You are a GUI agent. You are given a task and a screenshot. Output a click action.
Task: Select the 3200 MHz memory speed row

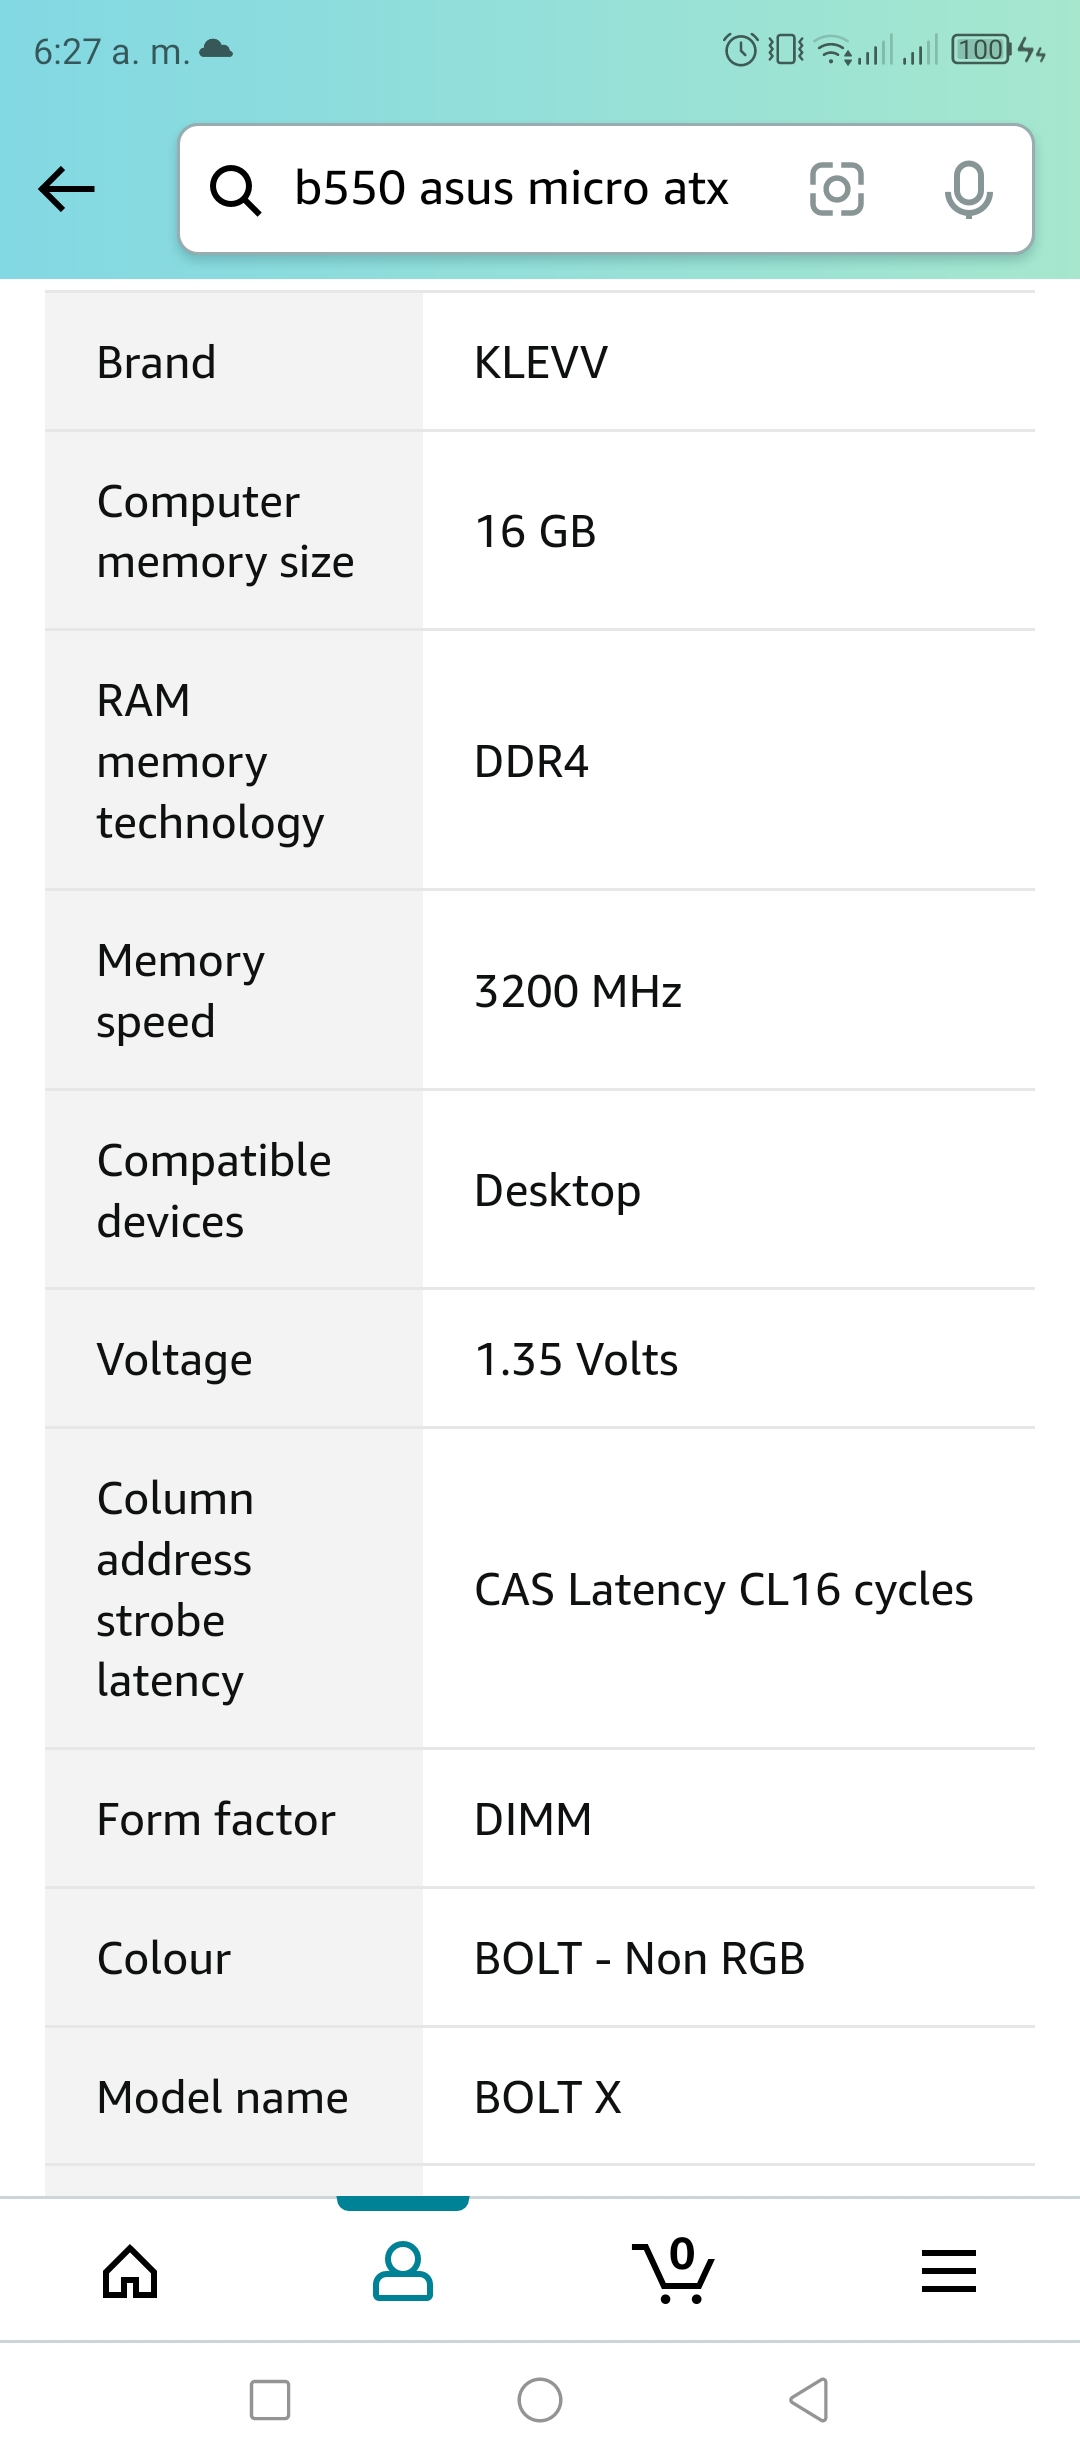coord(540,990)
